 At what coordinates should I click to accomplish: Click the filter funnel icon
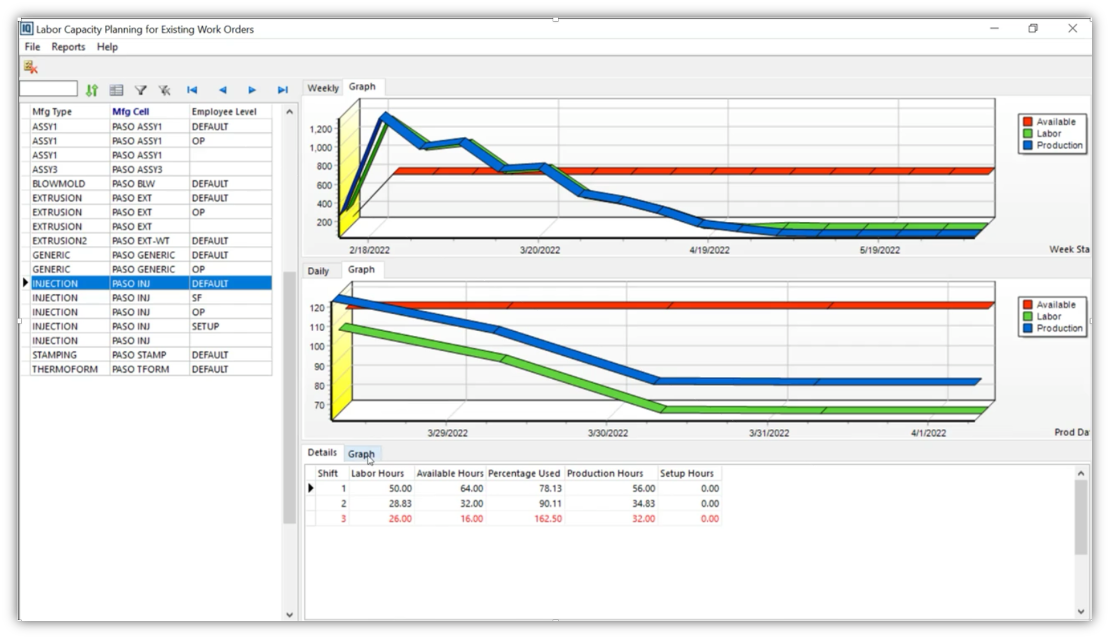(x=141, y=90)
